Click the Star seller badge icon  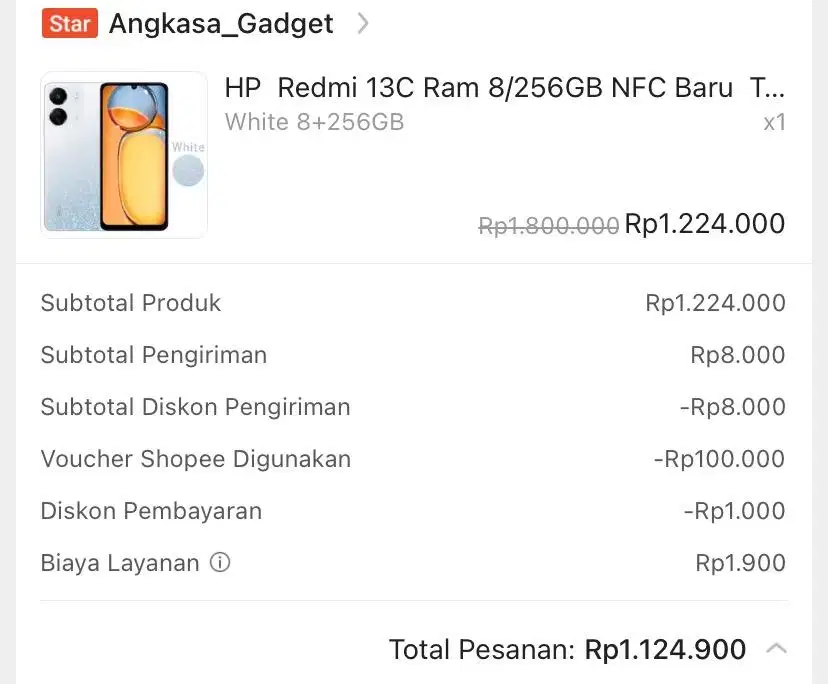pyautogui.click(x=69, y=22)
